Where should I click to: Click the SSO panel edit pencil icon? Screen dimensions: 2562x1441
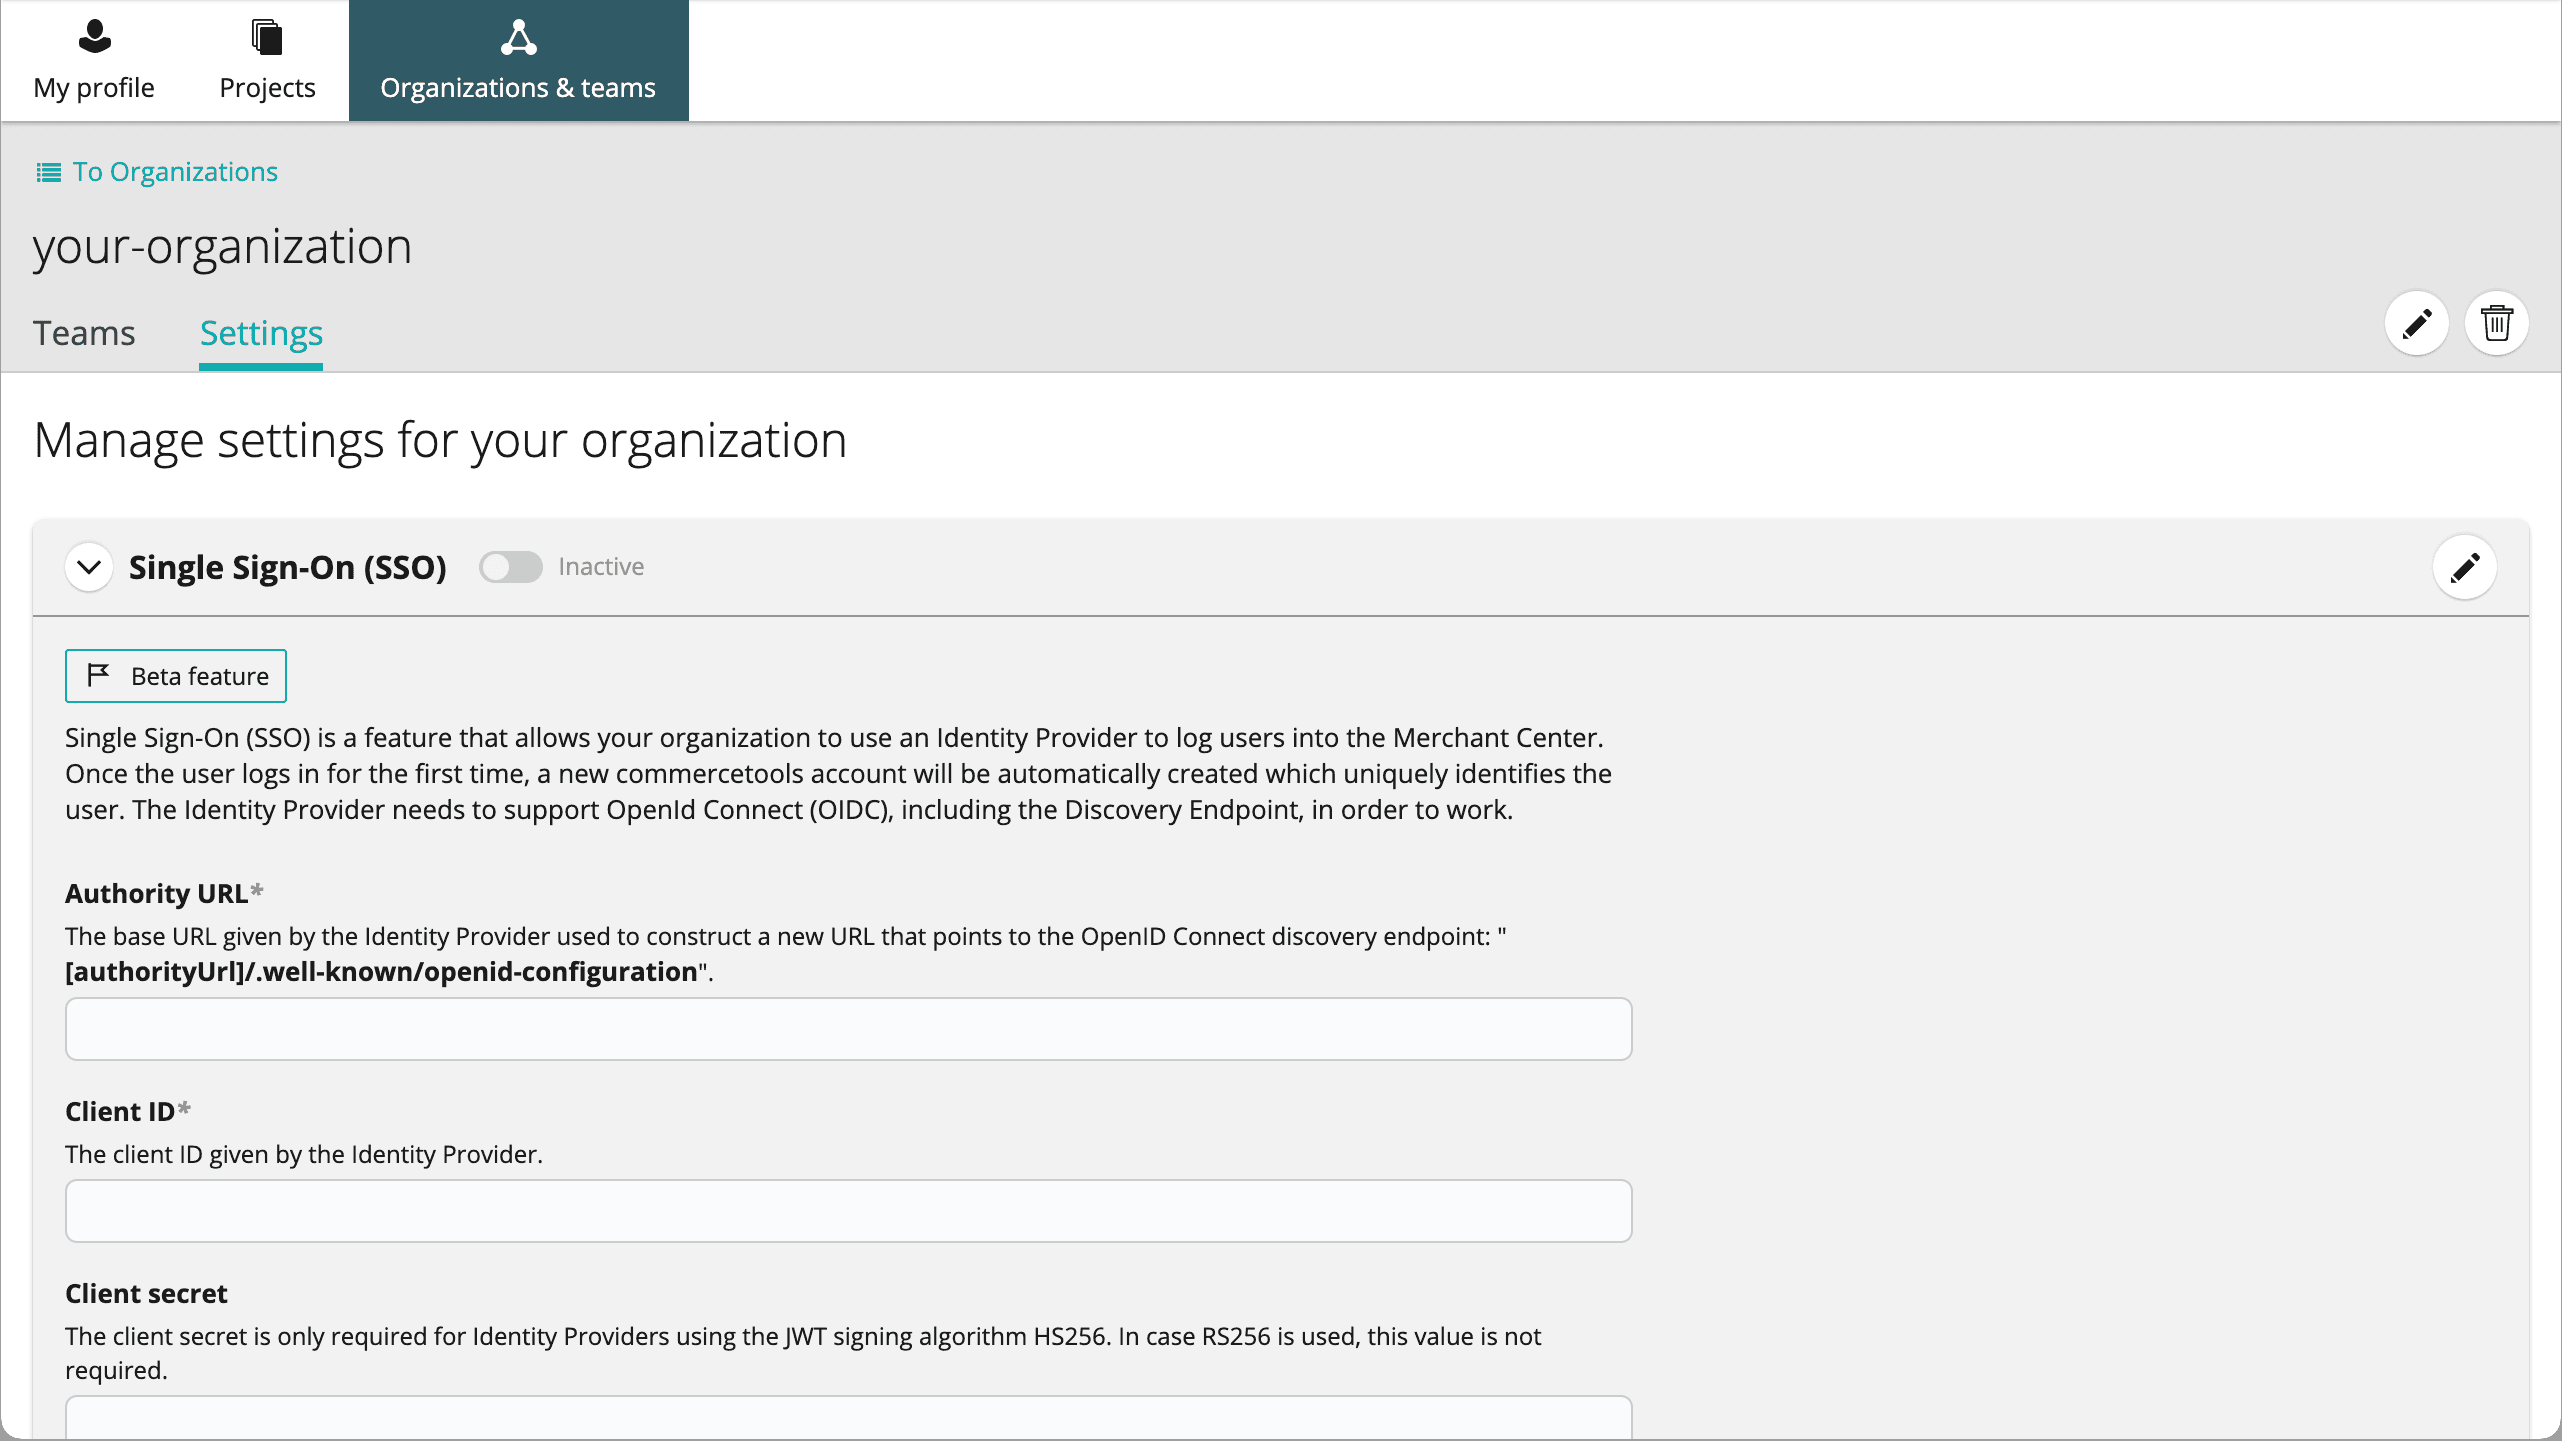(x=2464, y=567)
